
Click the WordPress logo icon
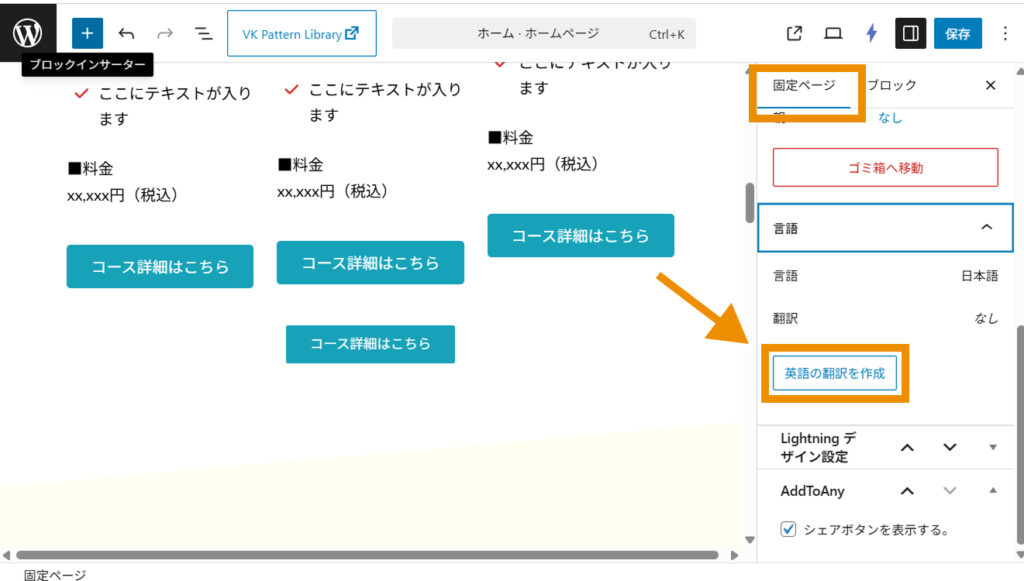tap(28, 33)
